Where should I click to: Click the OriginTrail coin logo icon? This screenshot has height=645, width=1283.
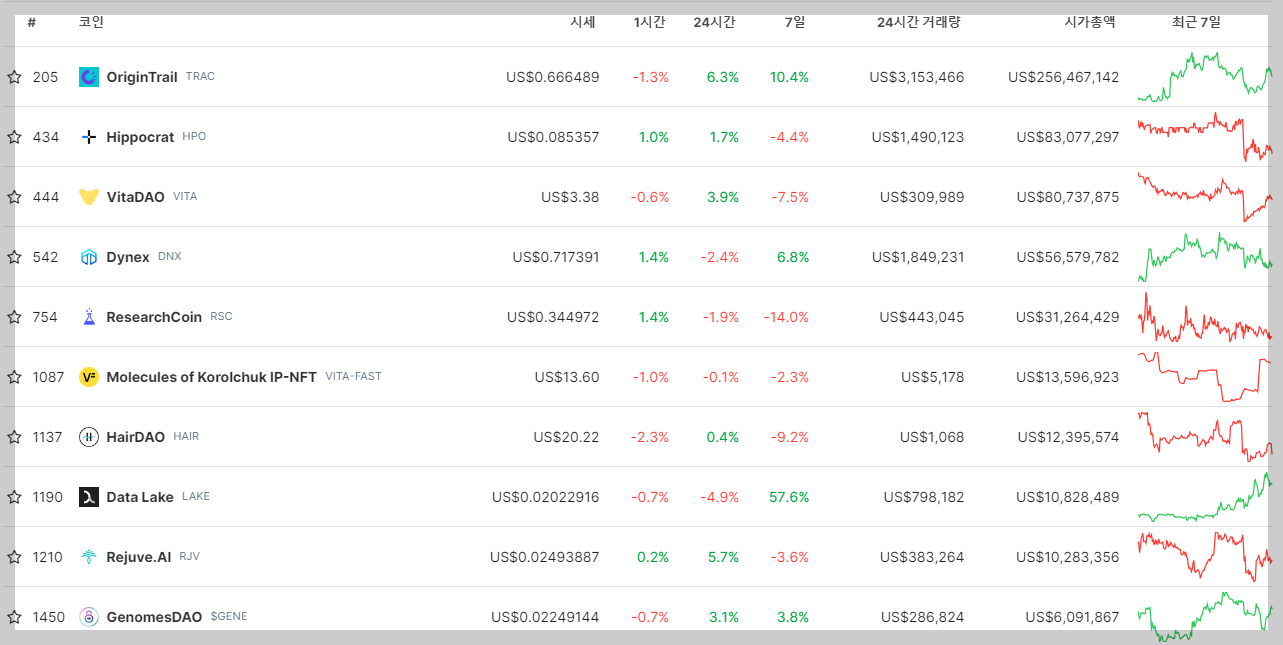click(89, 77)
